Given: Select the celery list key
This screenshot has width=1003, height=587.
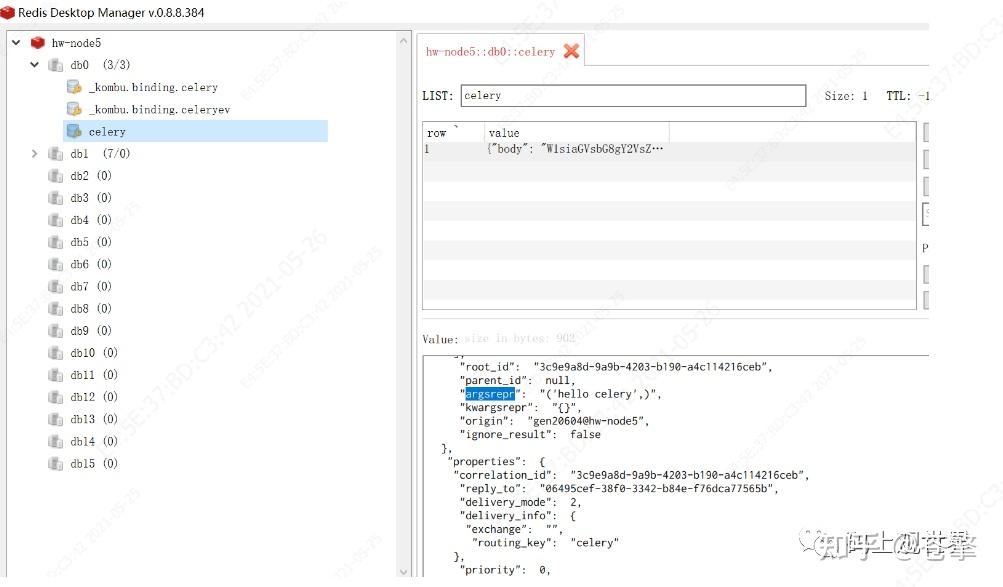Looking at the screenshot, I should pyautogui.click(x=107, y=132).
